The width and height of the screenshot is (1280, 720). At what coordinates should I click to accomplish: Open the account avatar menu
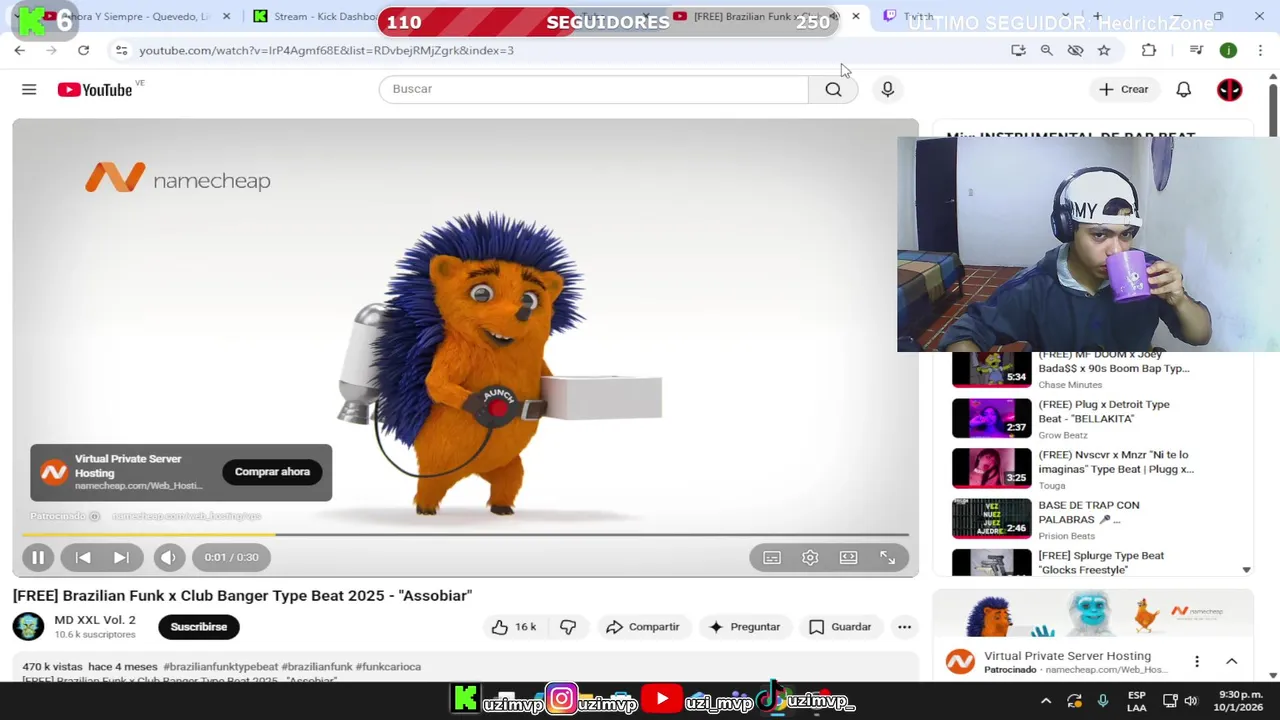1229,89
